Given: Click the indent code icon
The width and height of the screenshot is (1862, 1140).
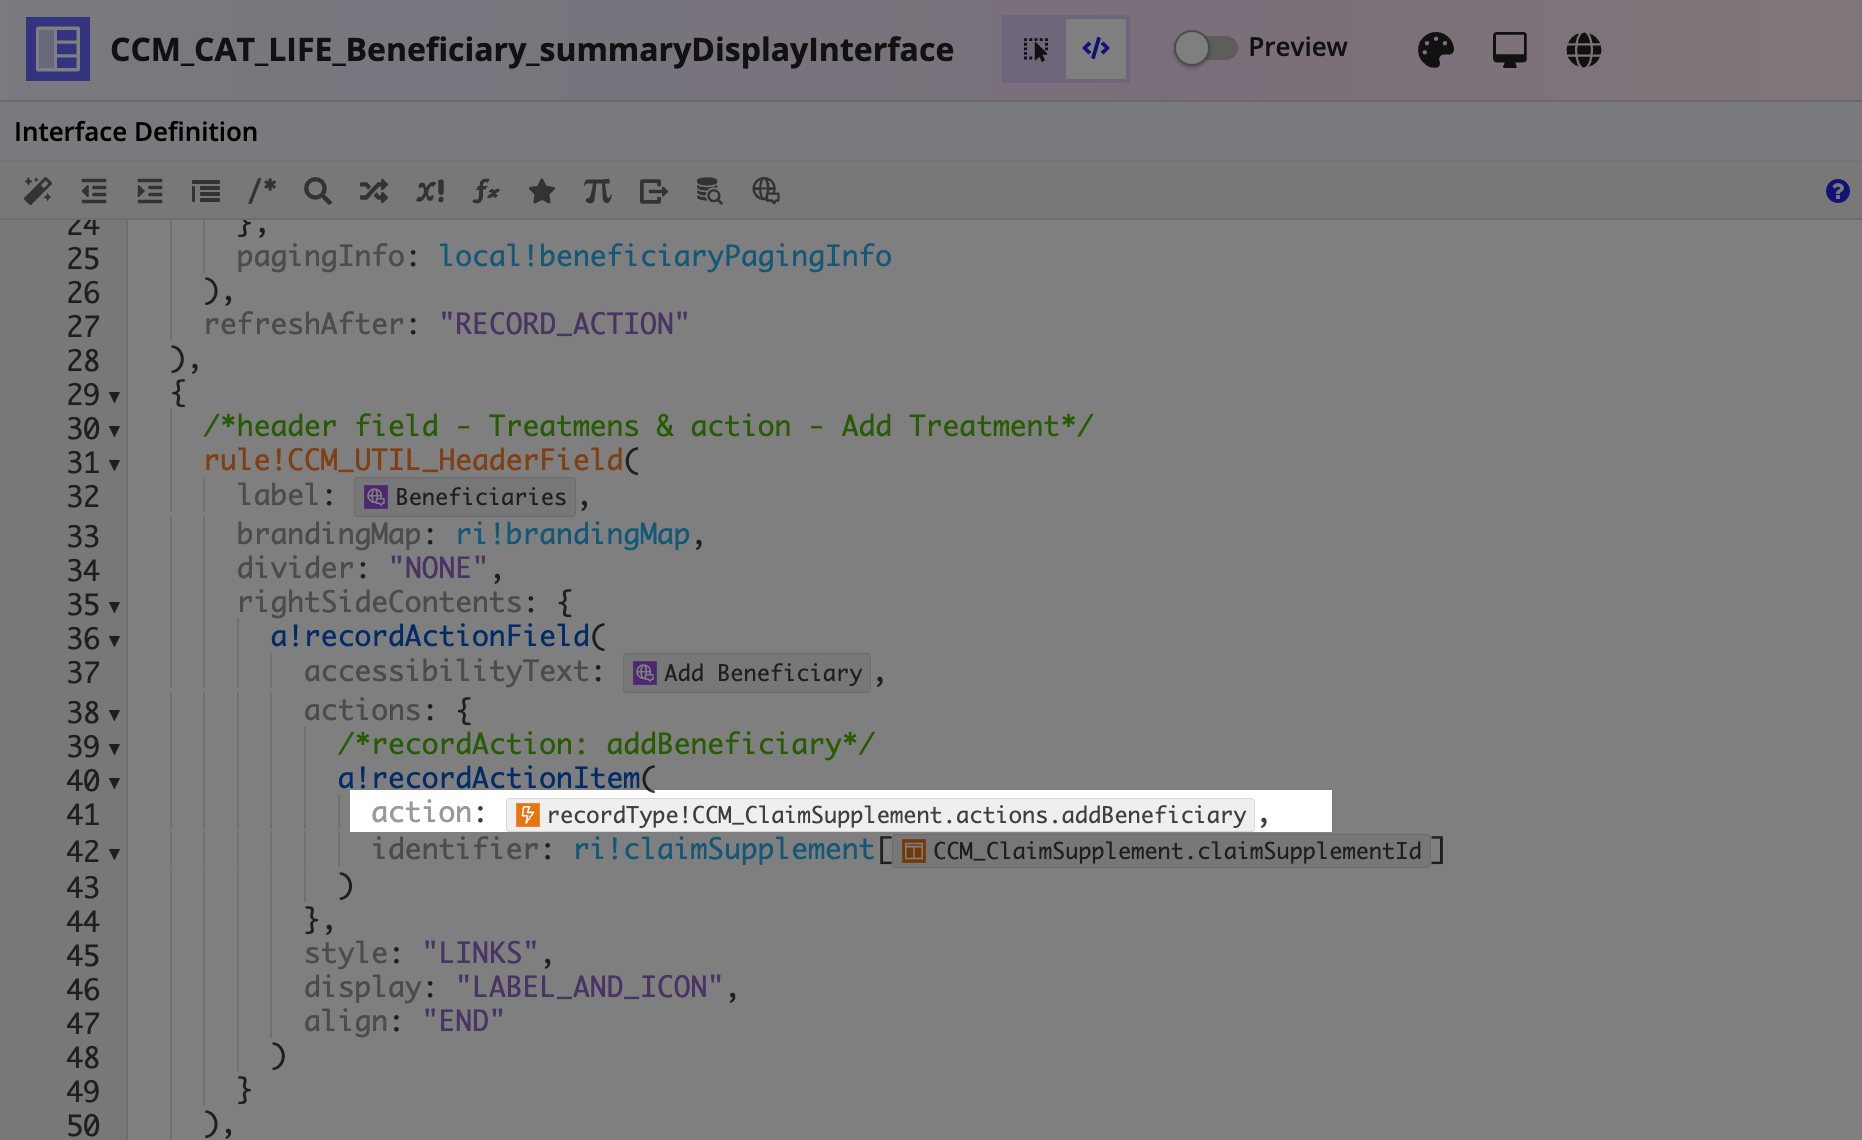Looking at the screenshot, I should (150, 191).
